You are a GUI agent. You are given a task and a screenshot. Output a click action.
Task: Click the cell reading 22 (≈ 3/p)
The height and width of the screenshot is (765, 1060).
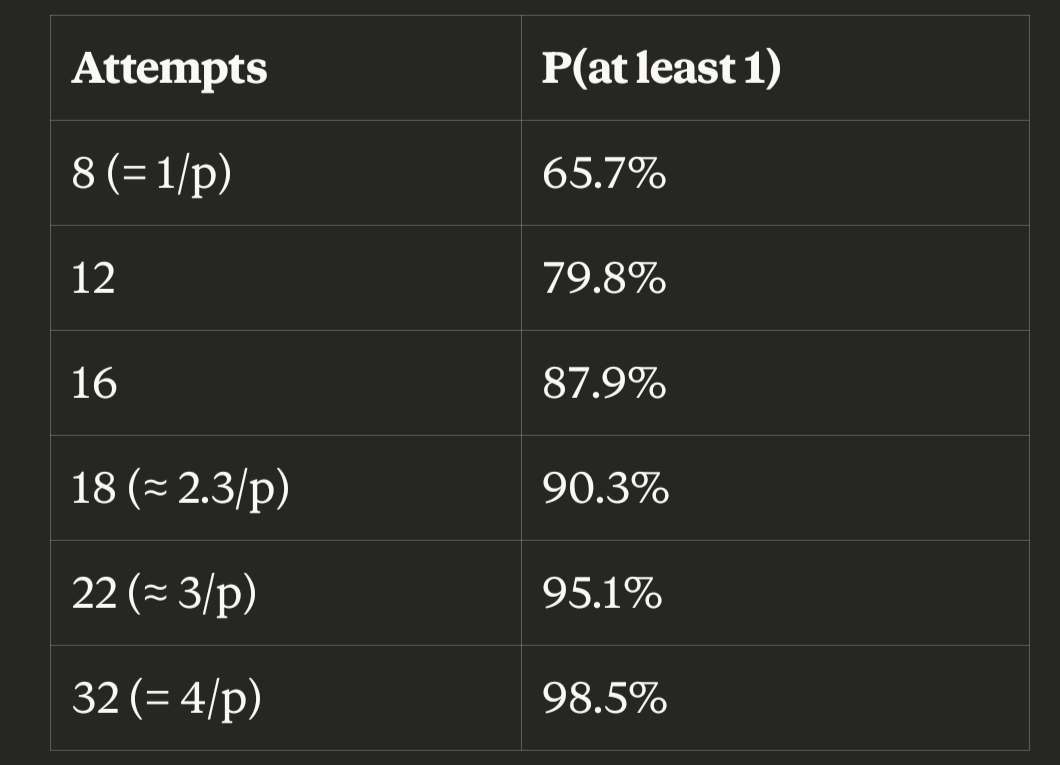tap(285, 593)
